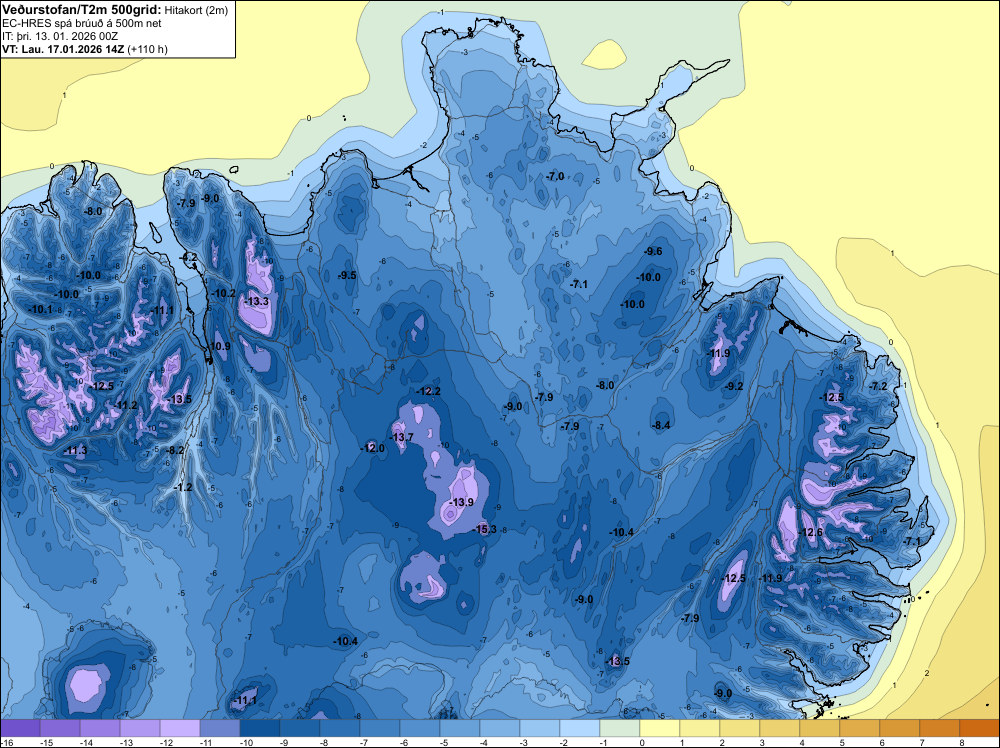Click the -13.9 temperature value
The image size is (1000, 748).
click(x=461, y=502)
